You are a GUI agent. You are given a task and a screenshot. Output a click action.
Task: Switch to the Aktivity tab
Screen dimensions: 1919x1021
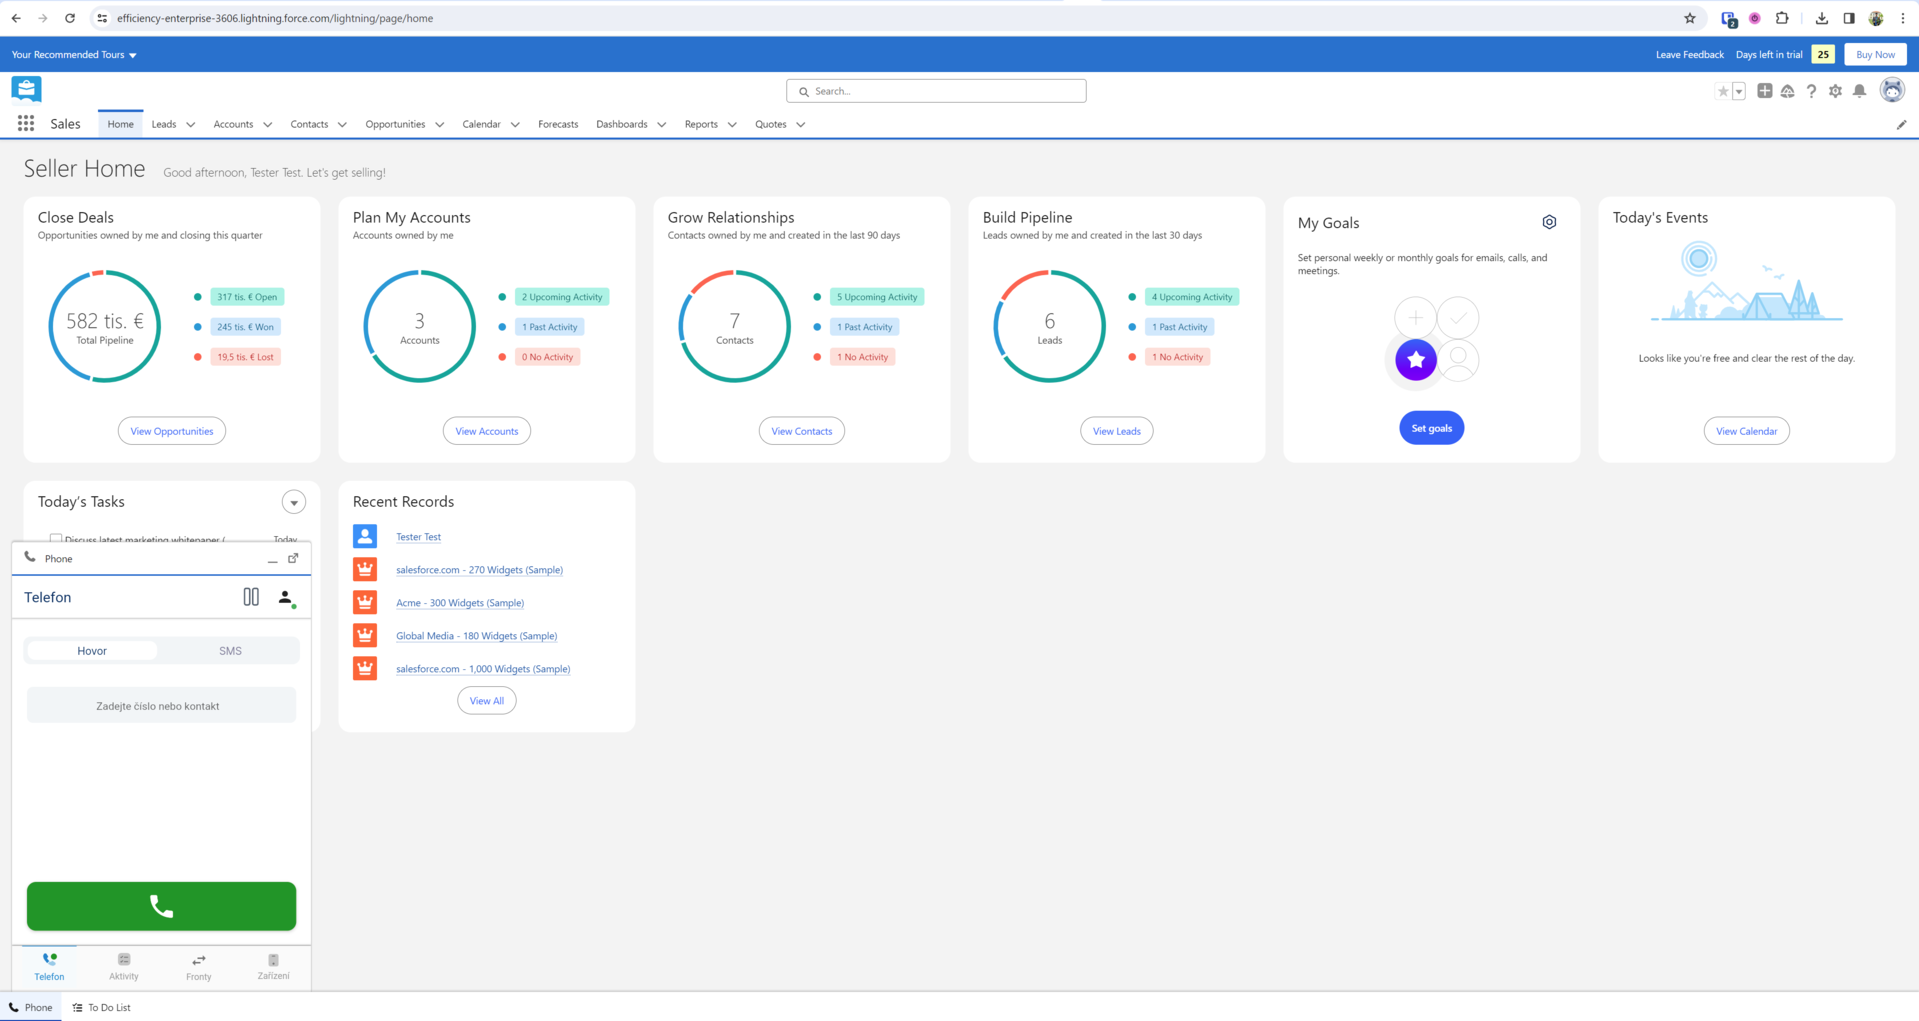124,966
